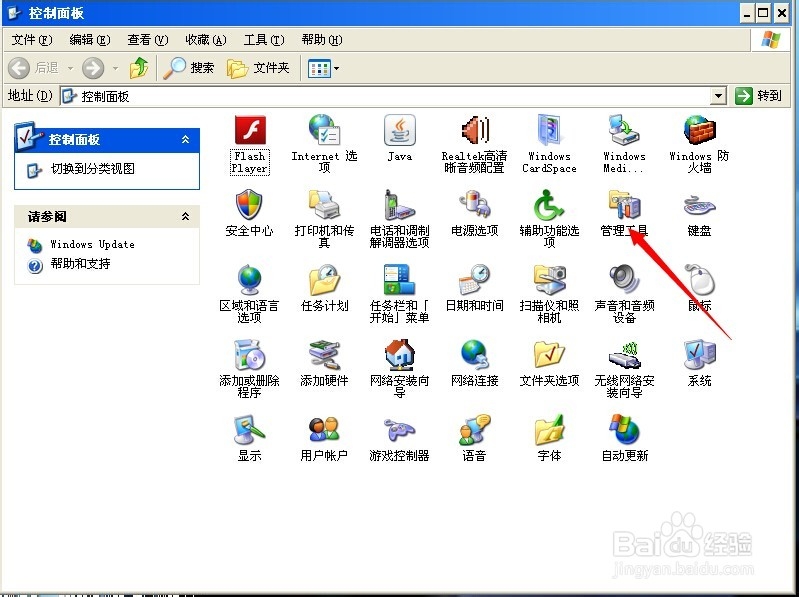Open the Flash Player control panel icon

250,130
